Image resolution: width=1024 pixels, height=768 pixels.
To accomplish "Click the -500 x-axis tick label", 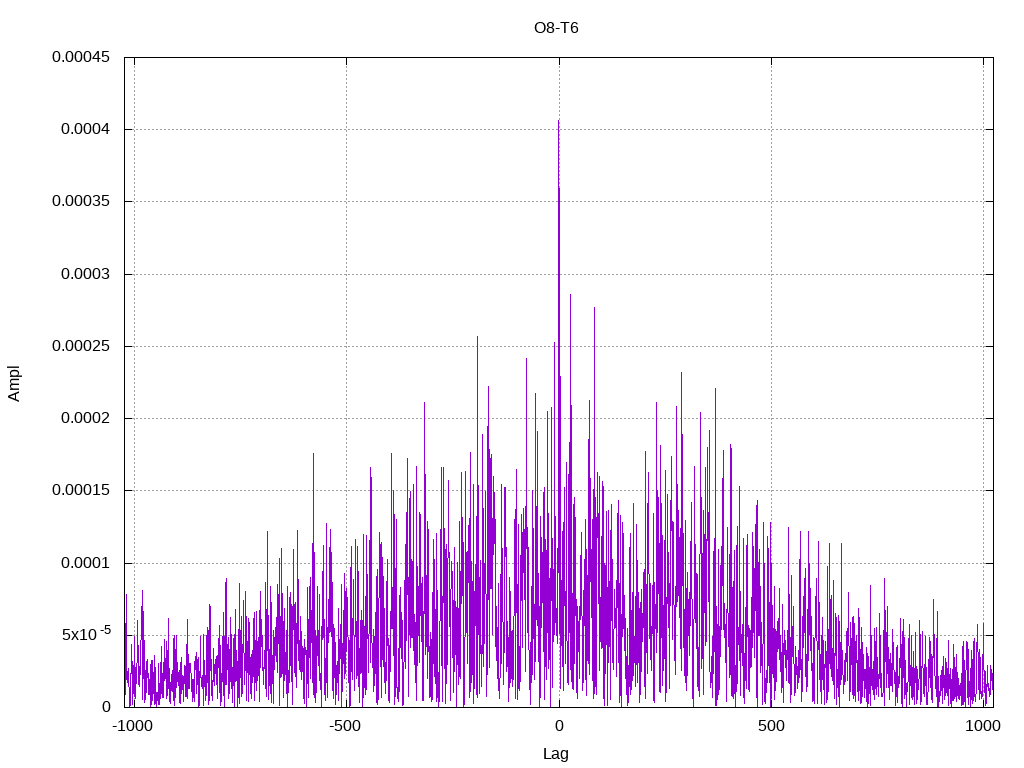I will pyautogui.click(x=345, y=726).
